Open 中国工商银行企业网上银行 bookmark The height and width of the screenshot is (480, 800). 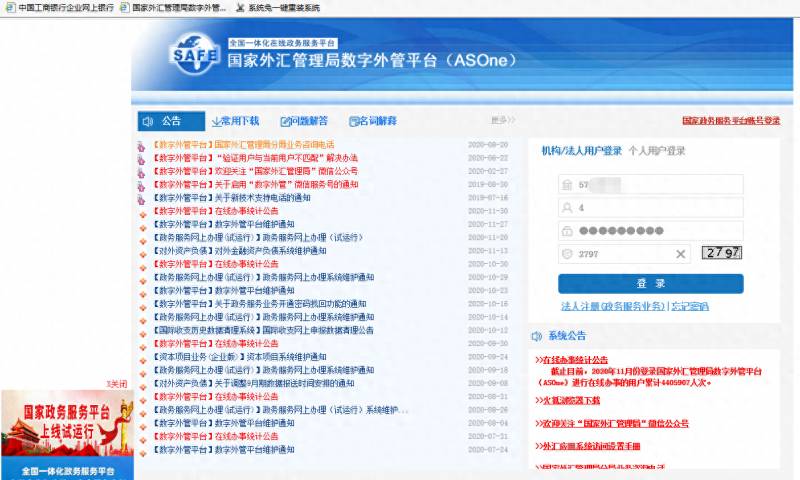(61, 8)
